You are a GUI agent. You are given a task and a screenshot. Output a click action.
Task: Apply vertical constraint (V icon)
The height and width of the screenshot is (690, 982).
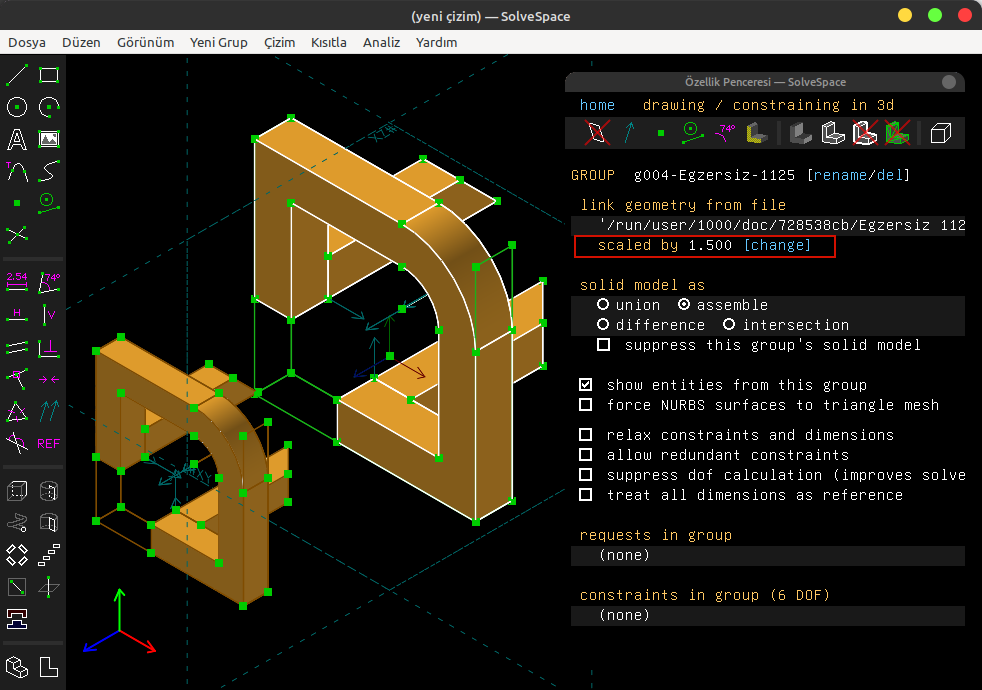pyautogui.click(x=49, y=314)
